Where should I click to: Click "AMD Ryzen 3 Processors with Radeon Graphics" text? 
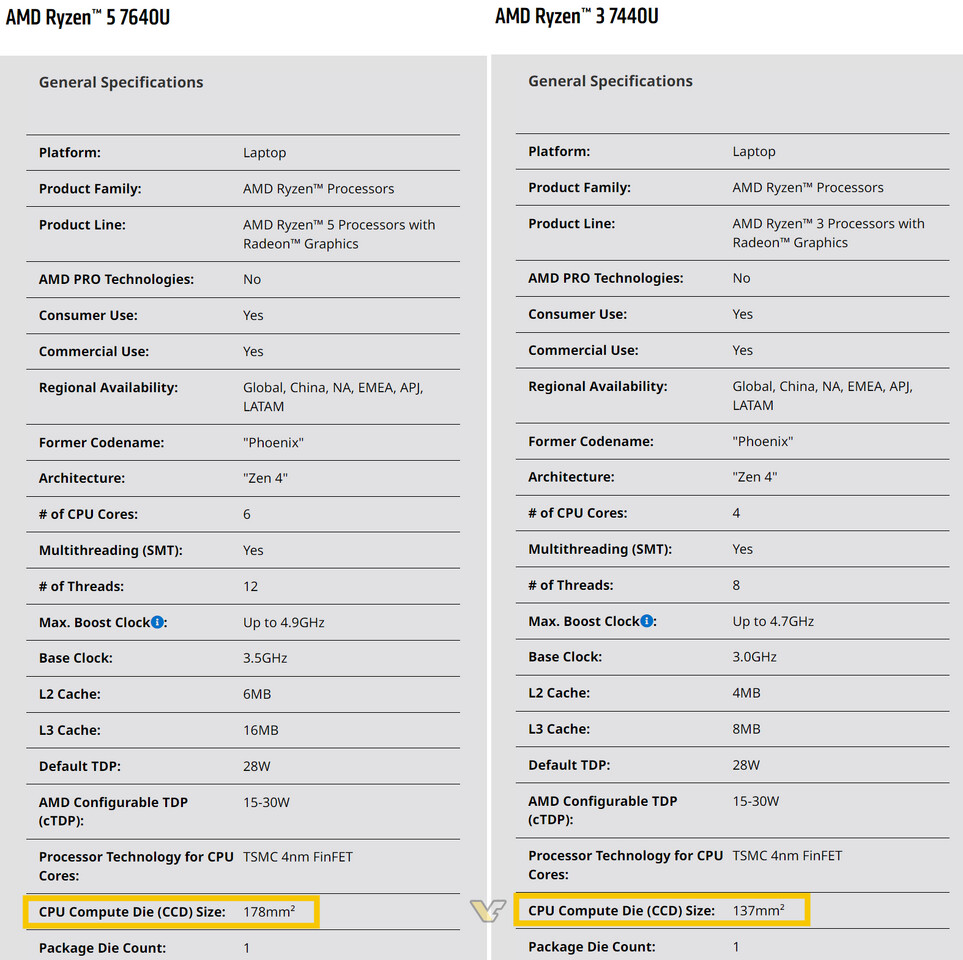coord(828,233)
